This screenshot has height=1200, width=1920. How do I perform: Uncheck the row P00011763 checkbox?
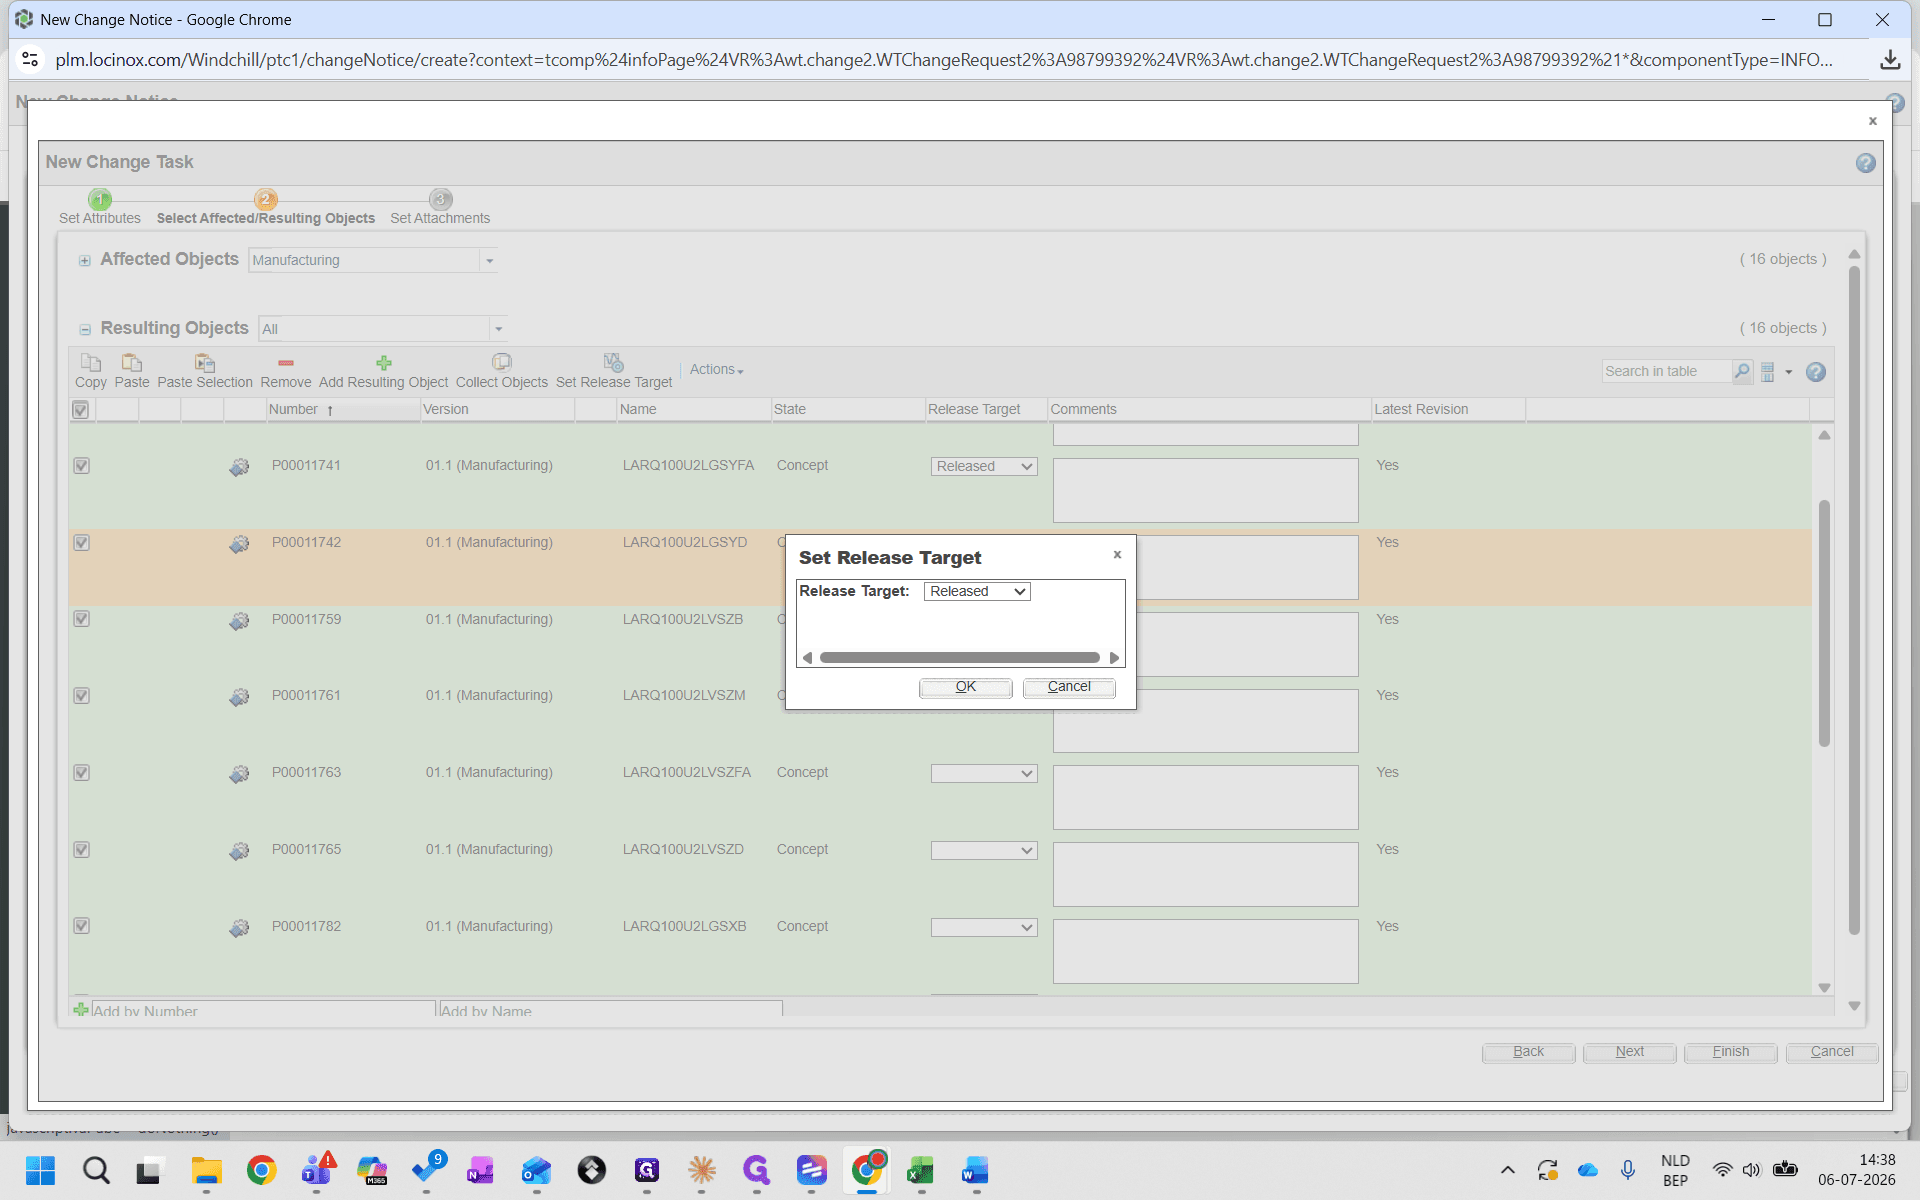pos(82,773)
